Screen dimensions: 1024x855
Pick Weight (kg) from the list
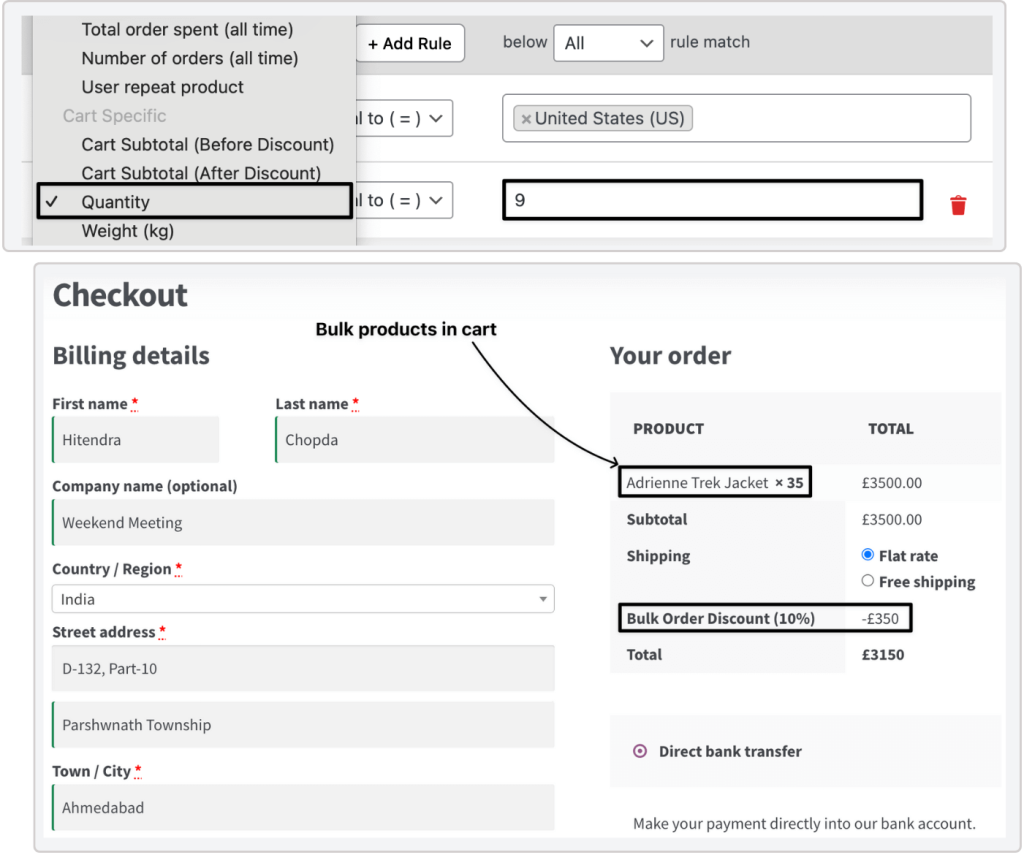tap(127, 231)
